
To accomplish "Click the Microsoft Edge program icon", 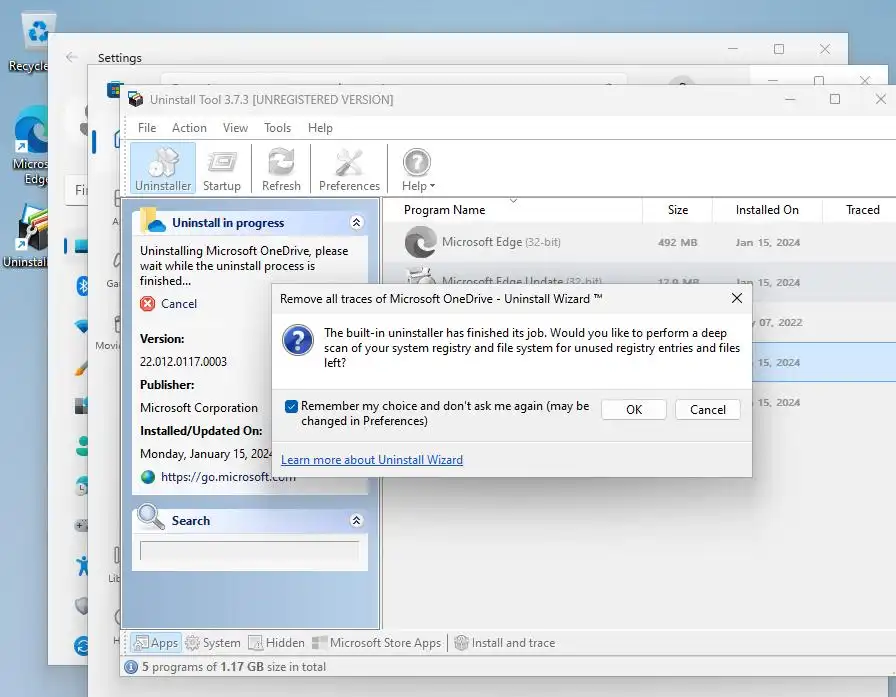I will 421,242.
